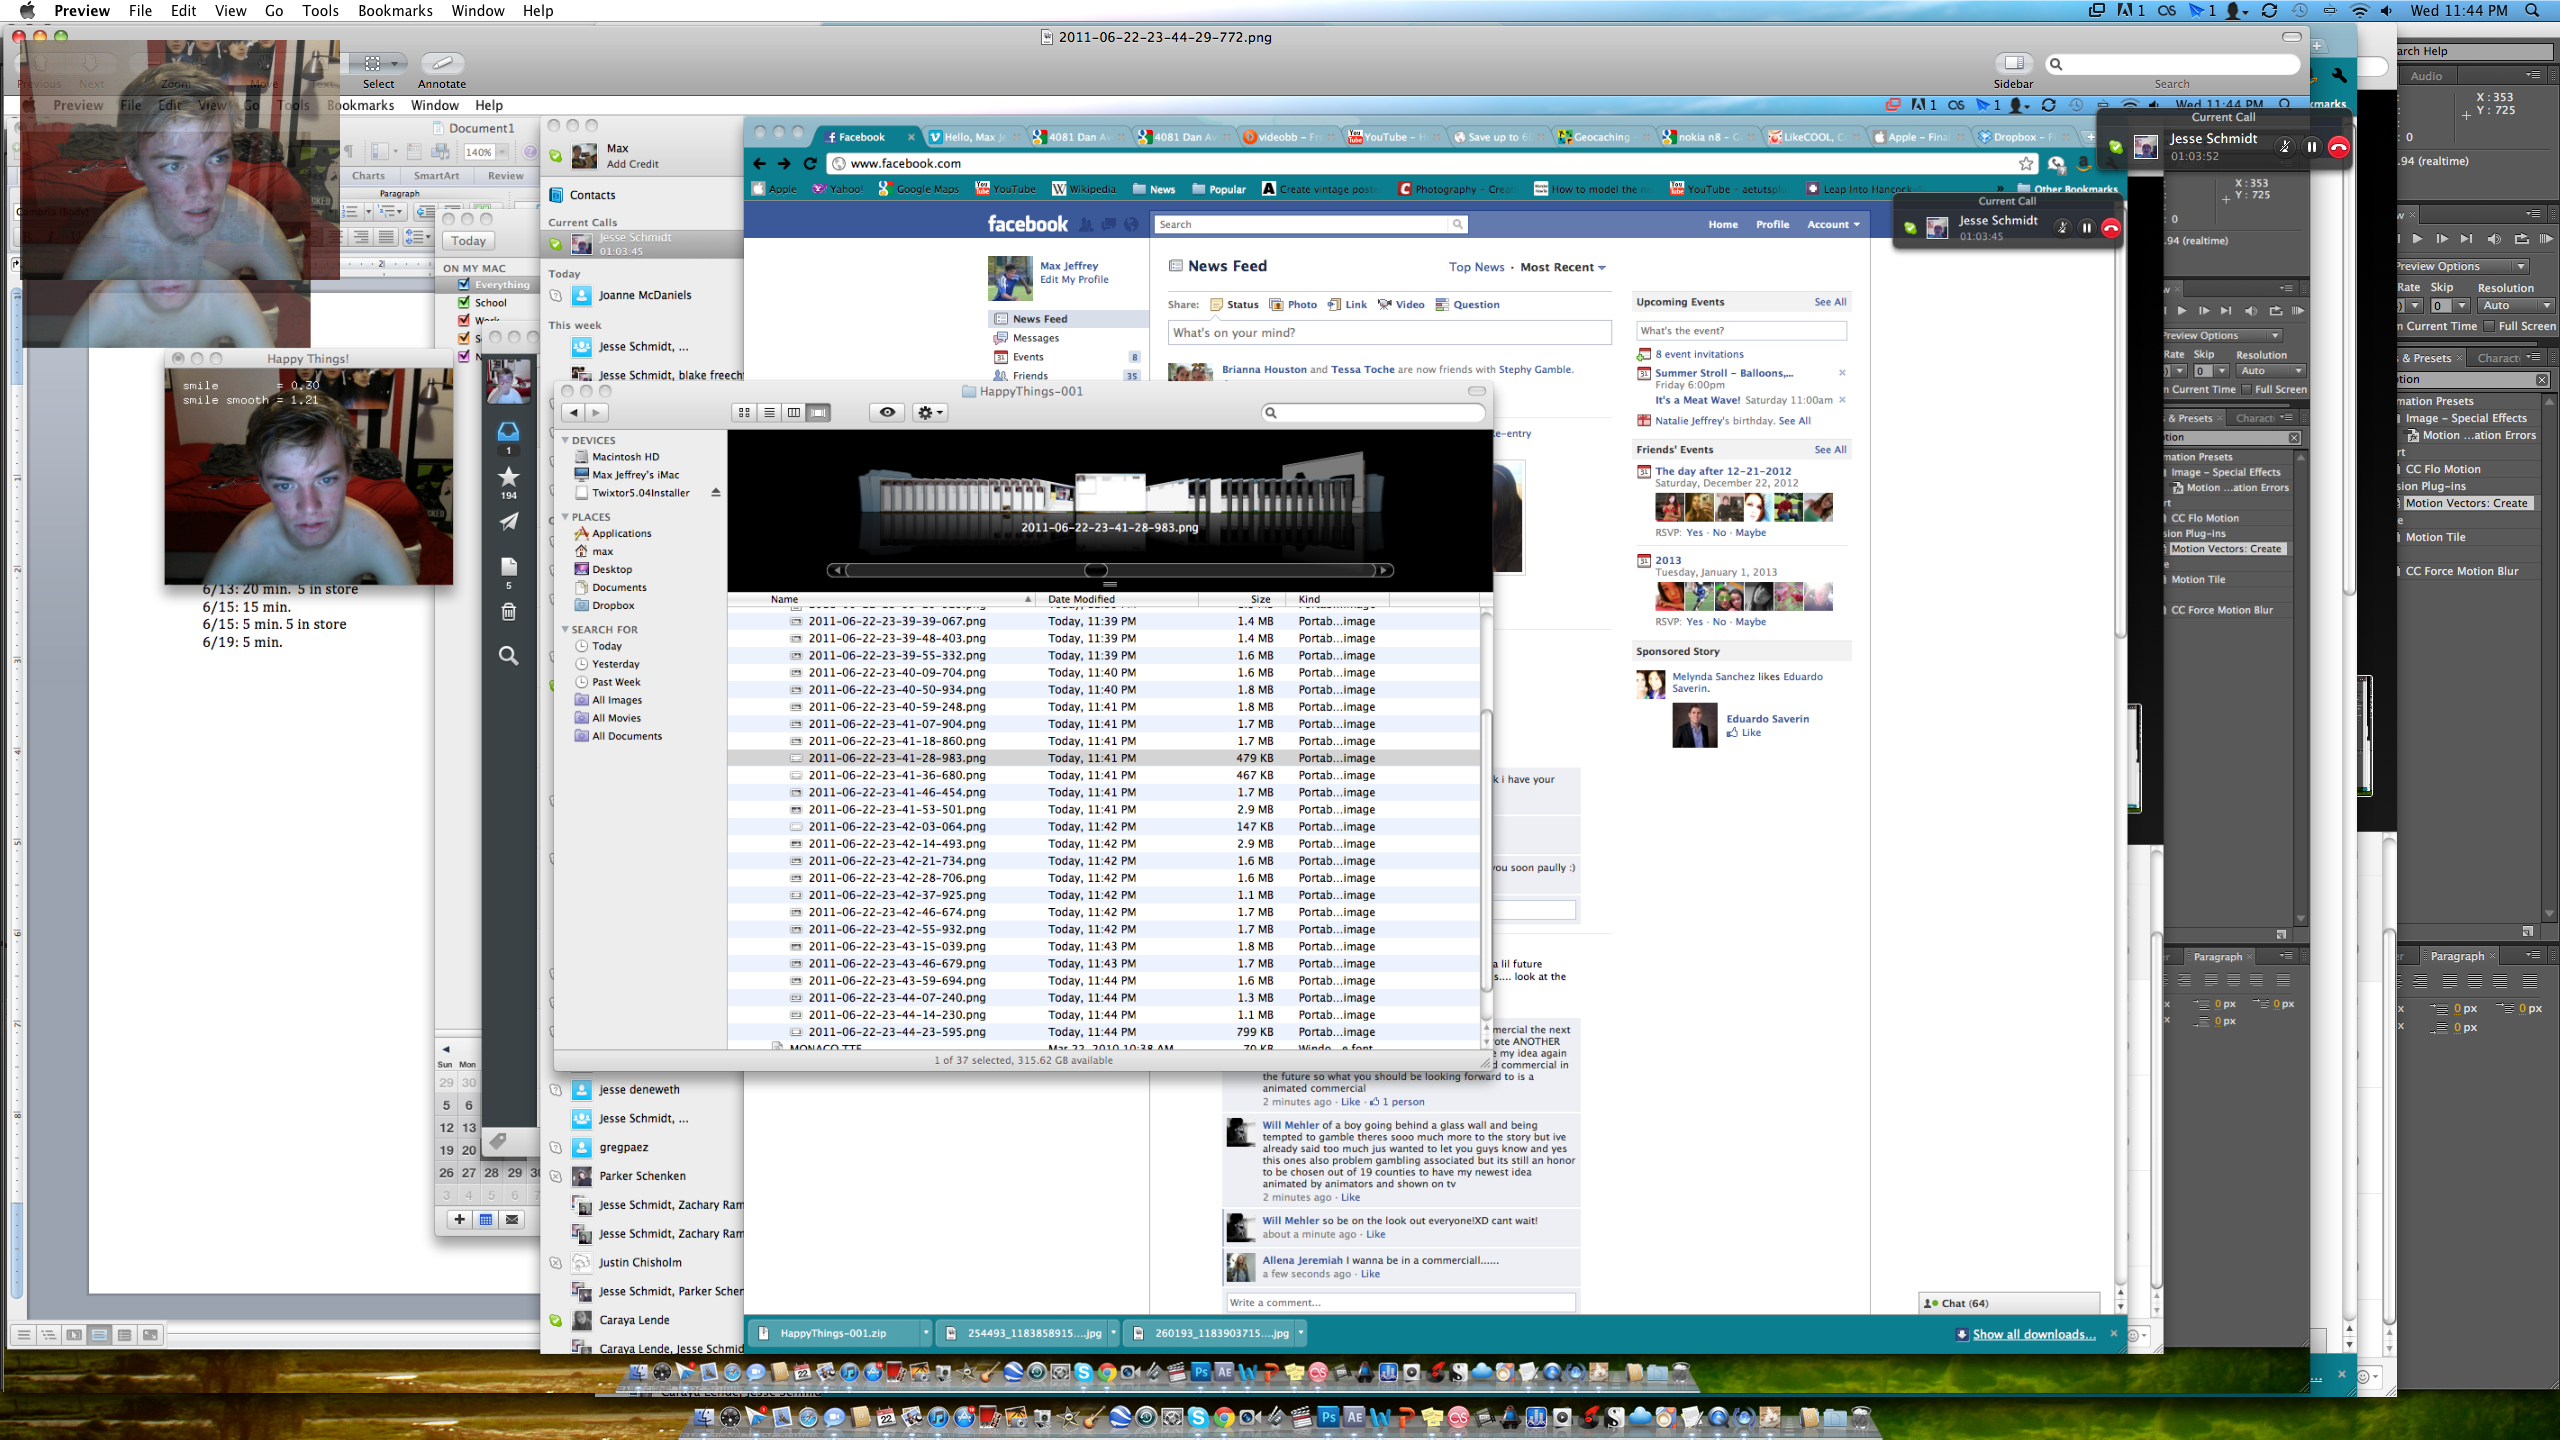Toggle the far-right Full Screen checkbox
The image size is (2560, 1440).
point(2489,326)
